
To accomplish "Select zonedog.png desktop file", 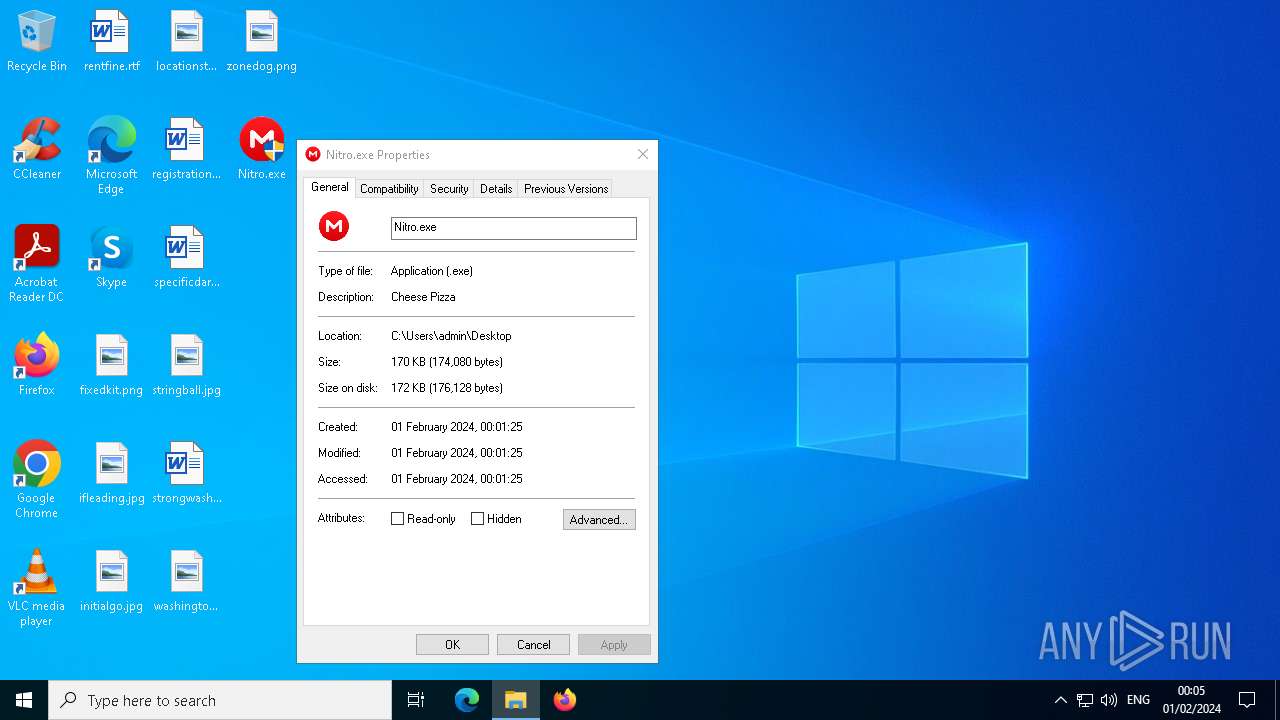I will click(x=261, y=42).
